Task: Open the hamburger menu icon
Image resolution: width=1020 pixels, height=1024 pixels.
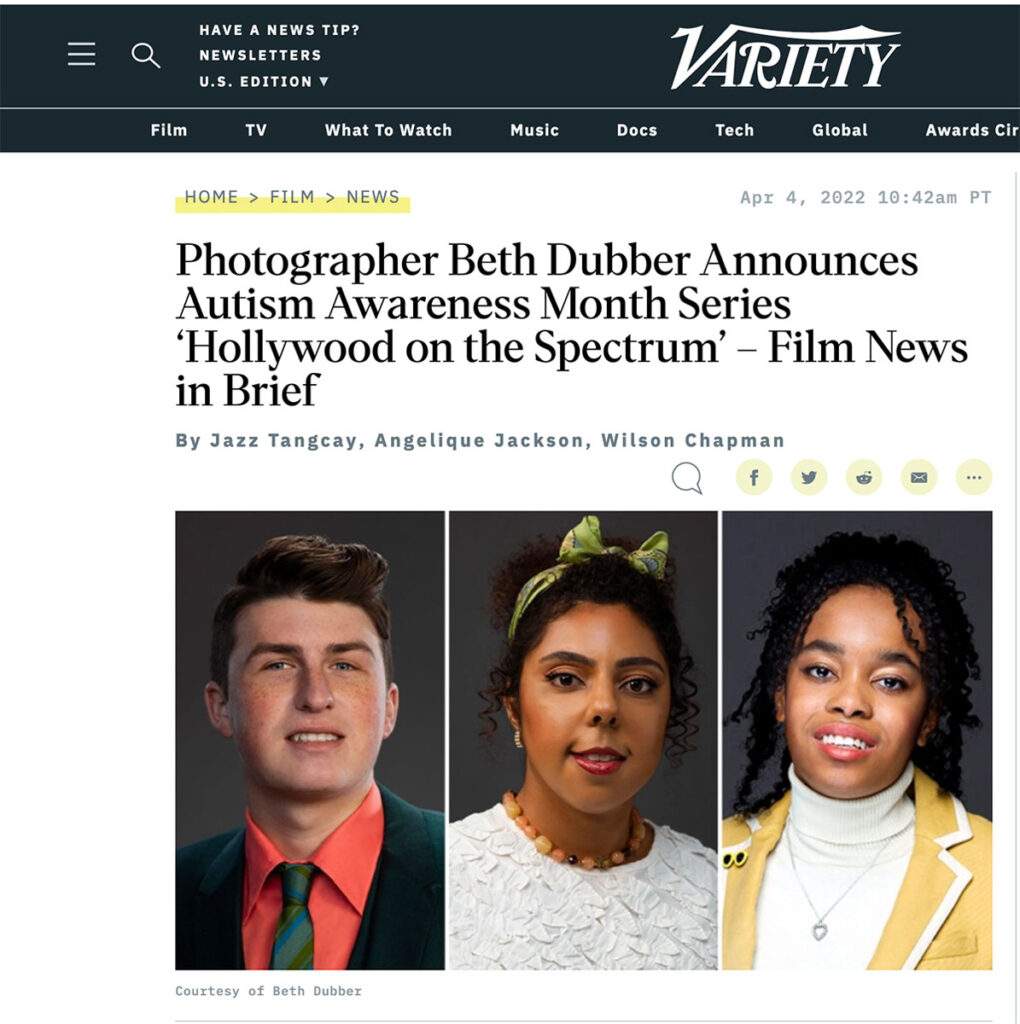Action: (82, 54)
